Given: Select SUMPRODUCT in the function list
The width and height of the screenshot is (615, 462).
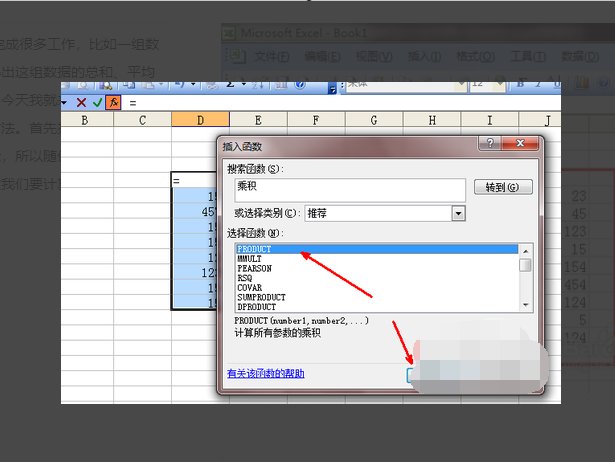Looking at the screenshot, I should (261, 297).
